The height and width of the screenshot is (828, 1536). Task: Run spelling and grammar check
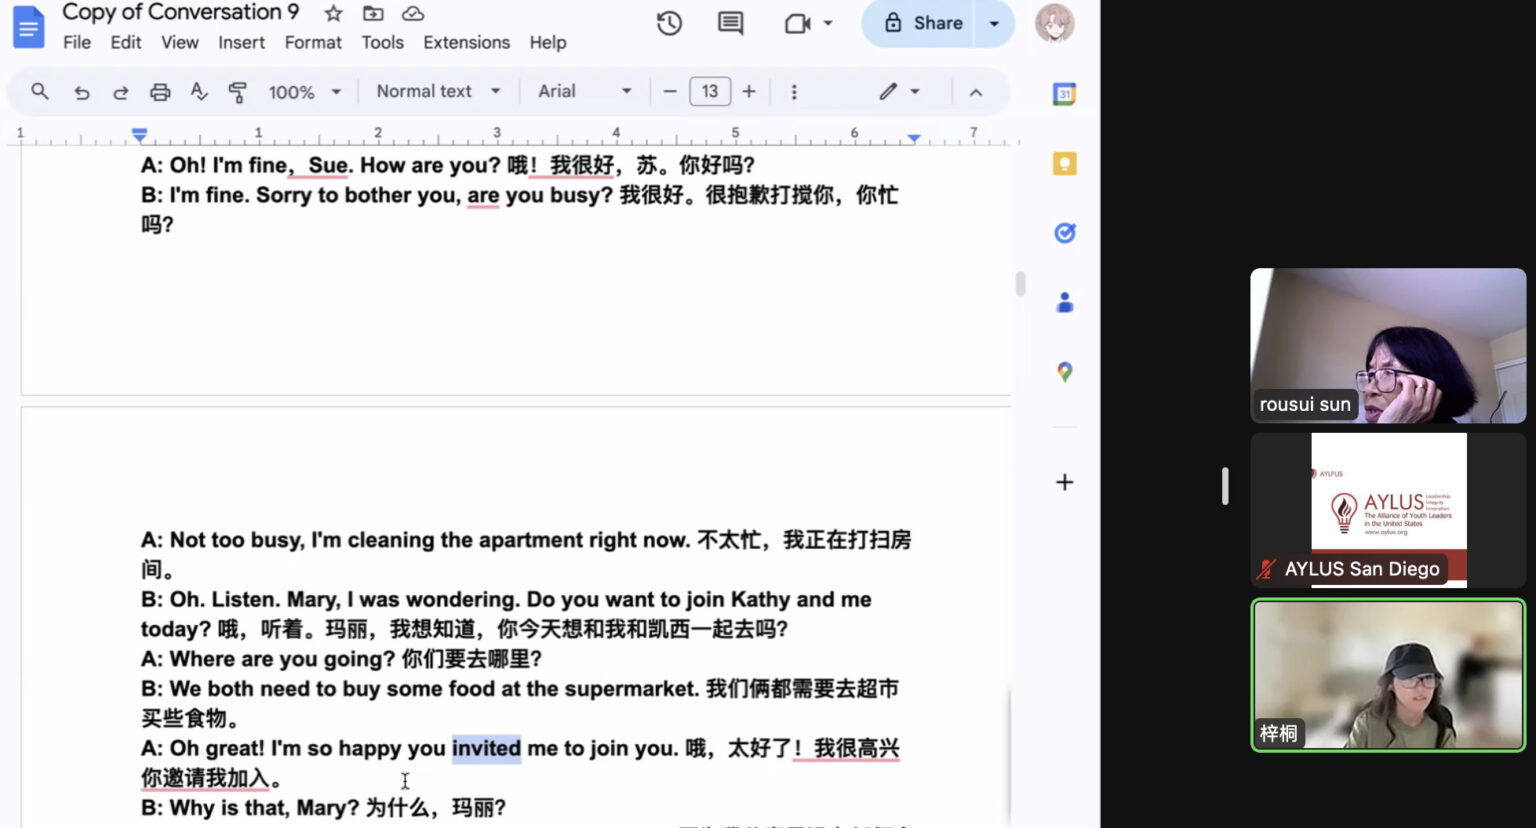coord(199,92)
